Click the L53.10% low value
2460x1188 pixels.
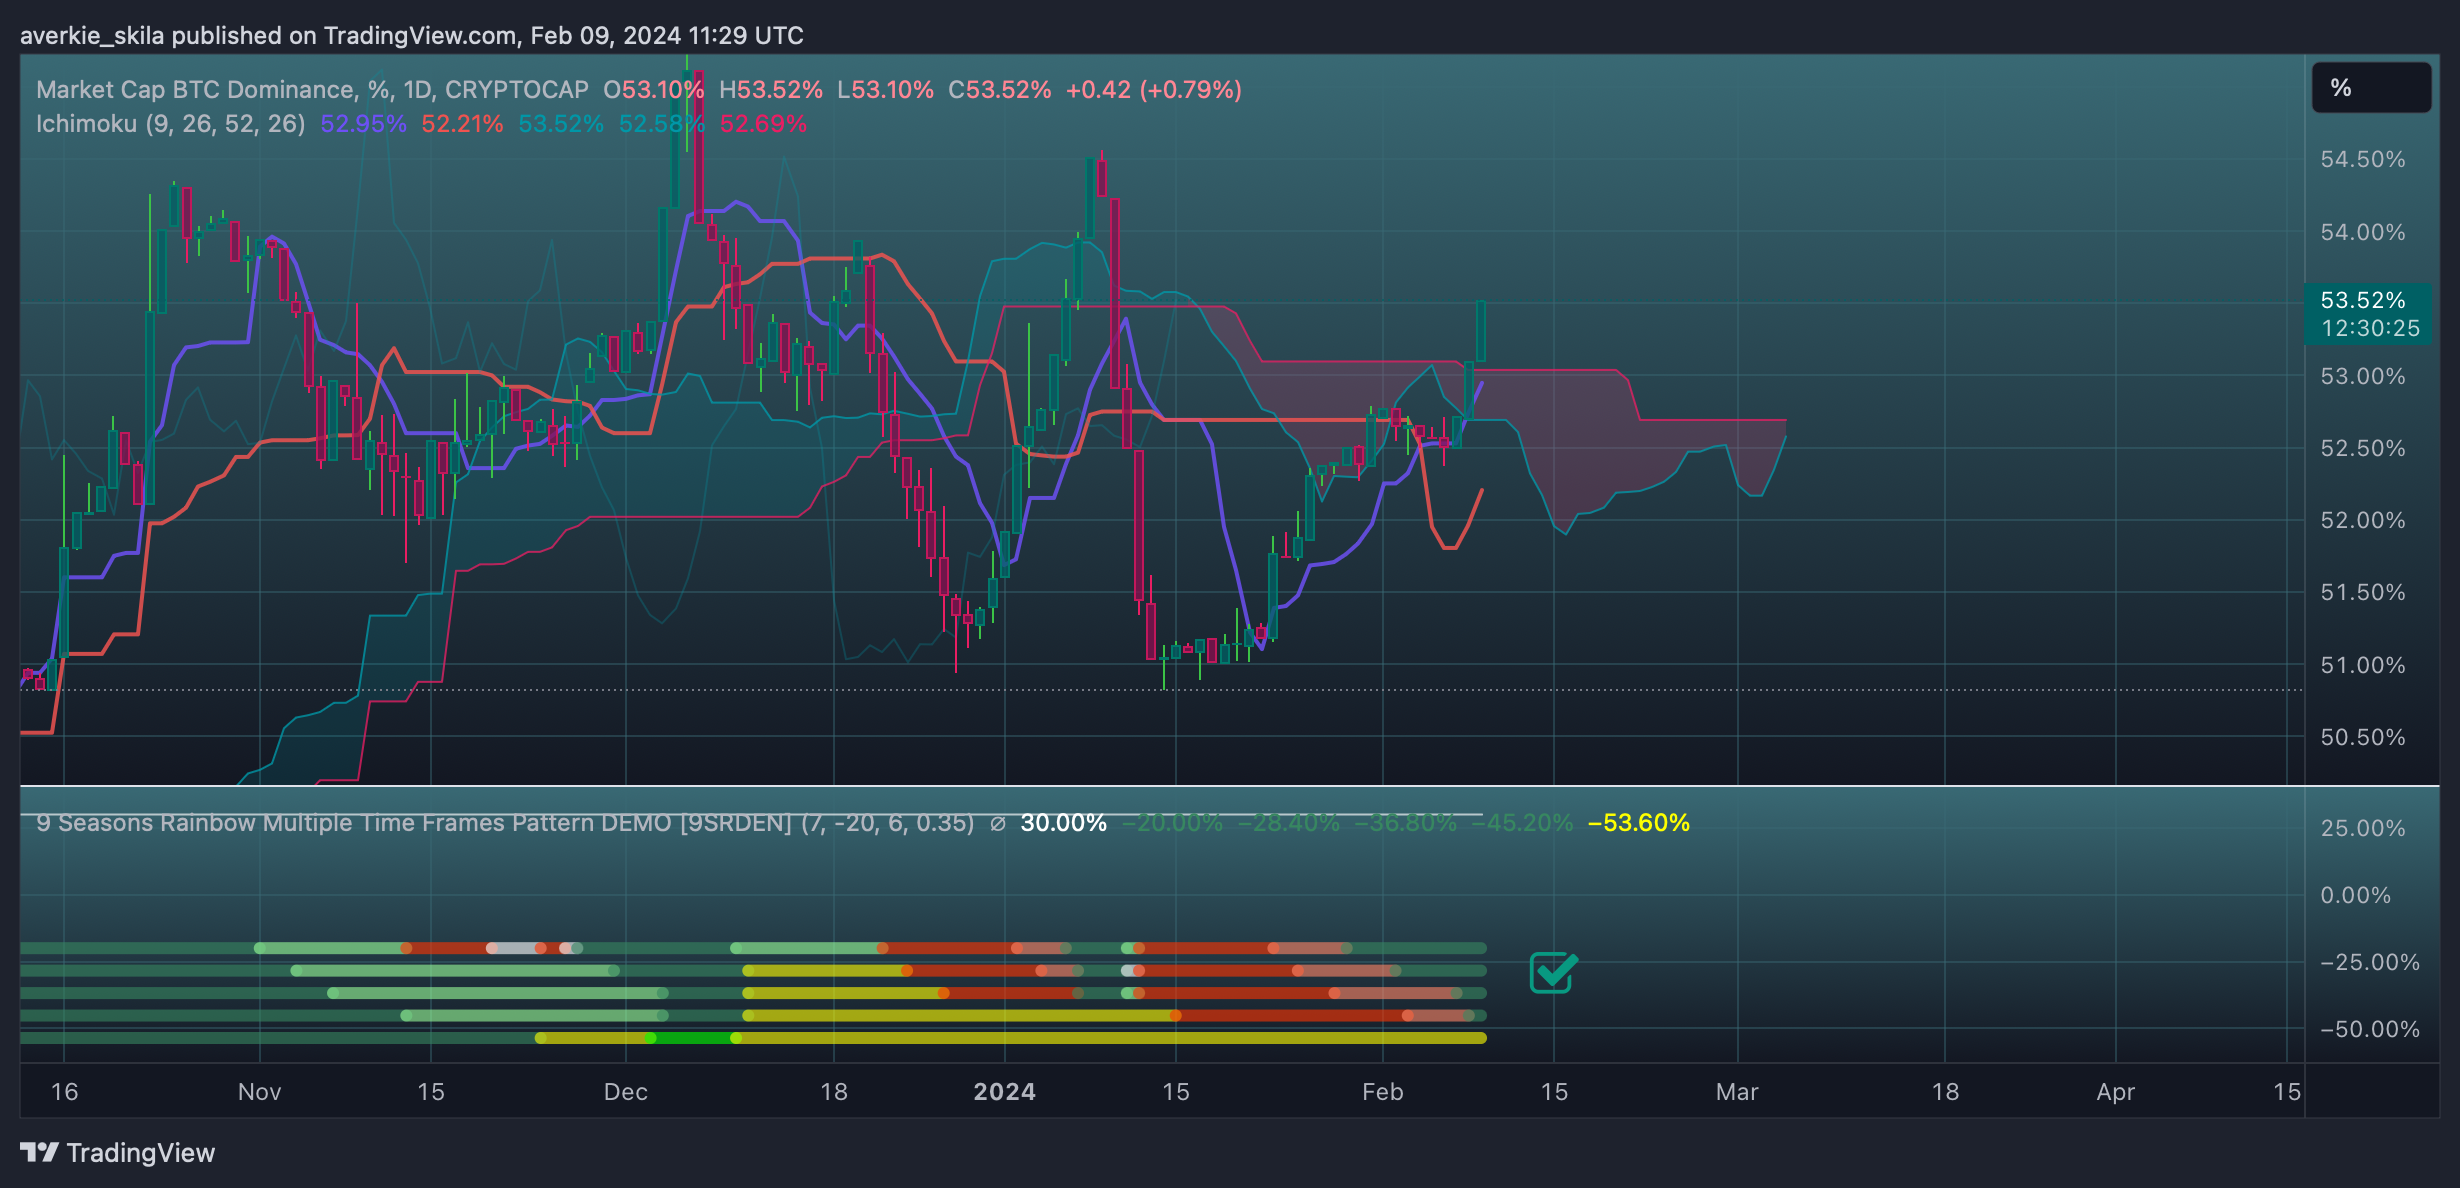885,89
